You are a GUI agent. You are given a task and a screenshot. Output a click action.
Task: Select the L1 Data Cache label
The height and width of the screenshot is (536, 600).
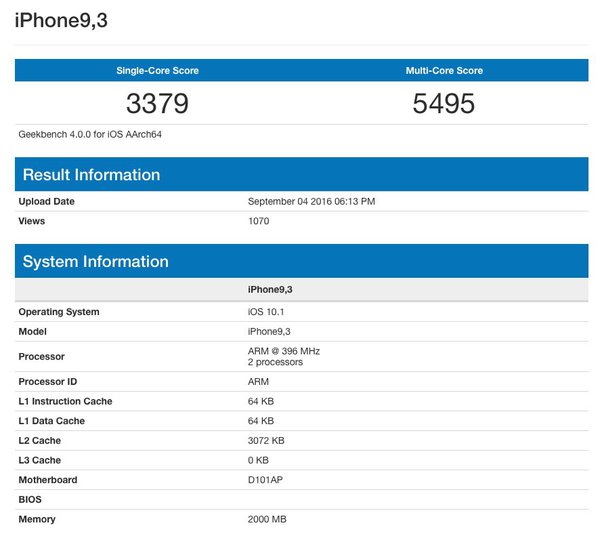52,421
